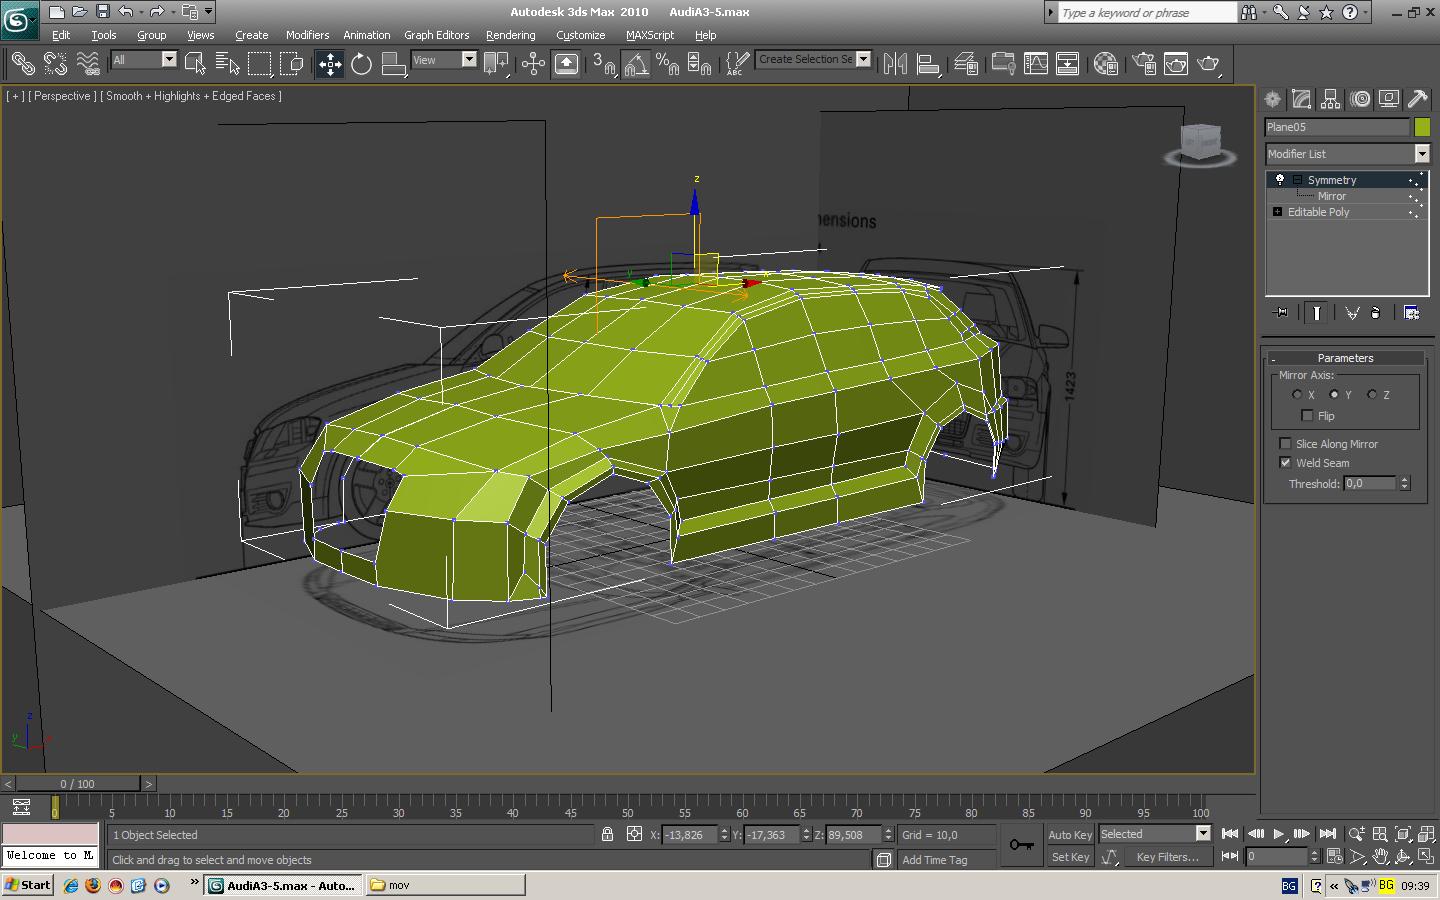Enable the Flip checkbox
The width and height of the screenshot is (1440, 900).
pos(1307,415)
